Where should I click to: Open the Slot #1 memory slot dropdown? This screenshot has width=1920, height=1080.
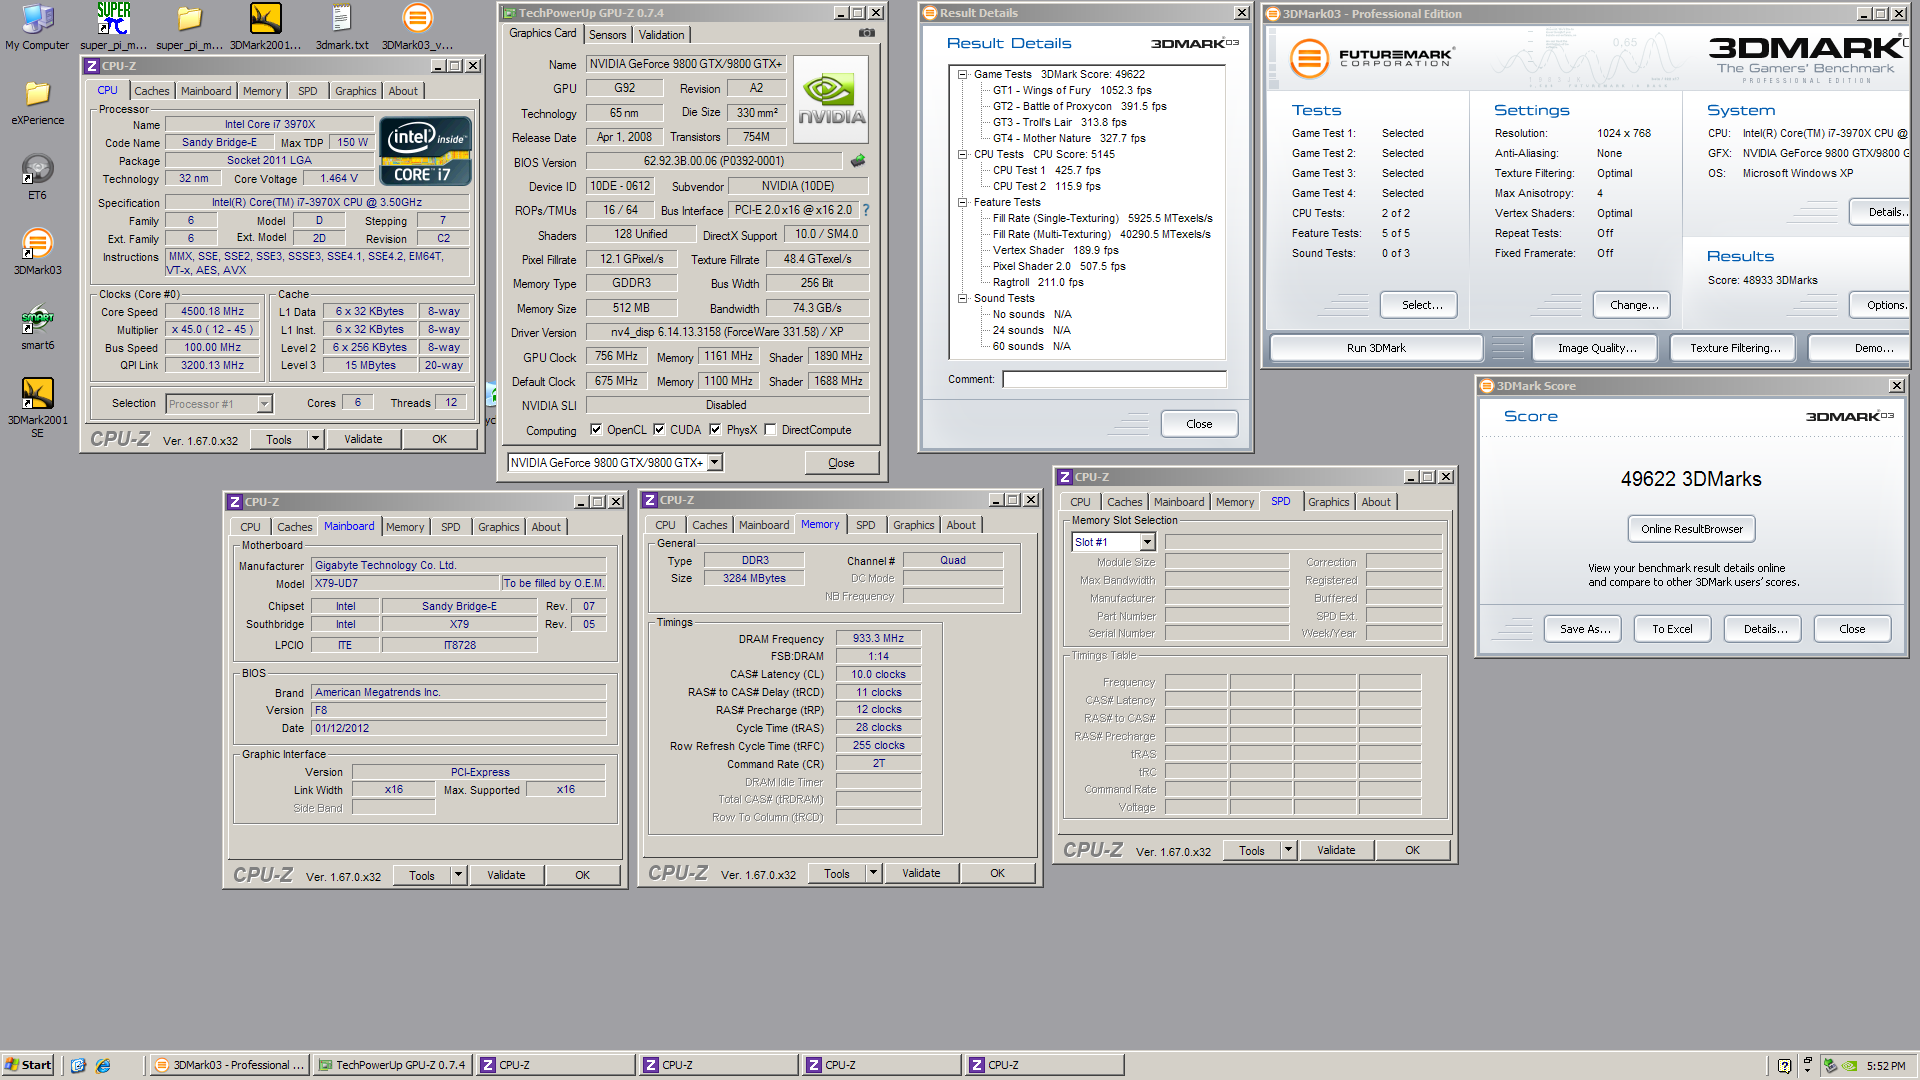click(x=1148, y=542)
